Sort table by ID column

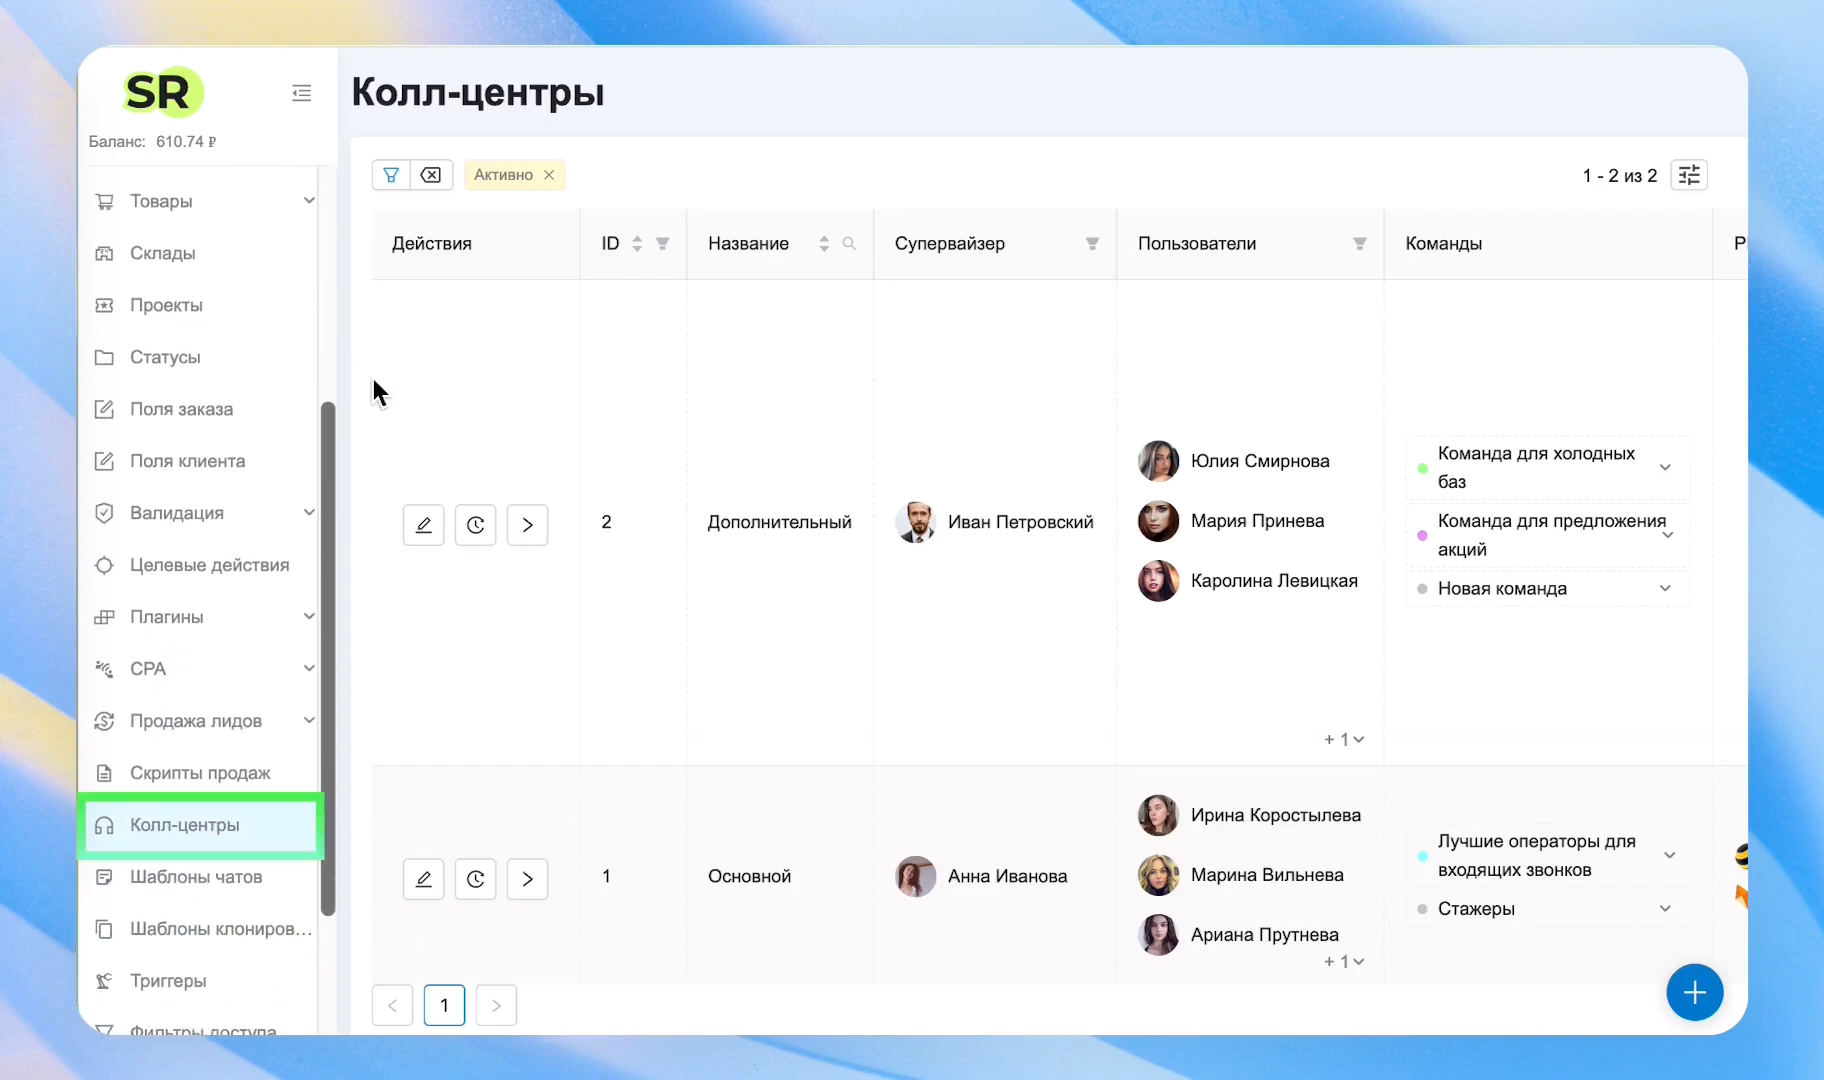tap(637, 244)
